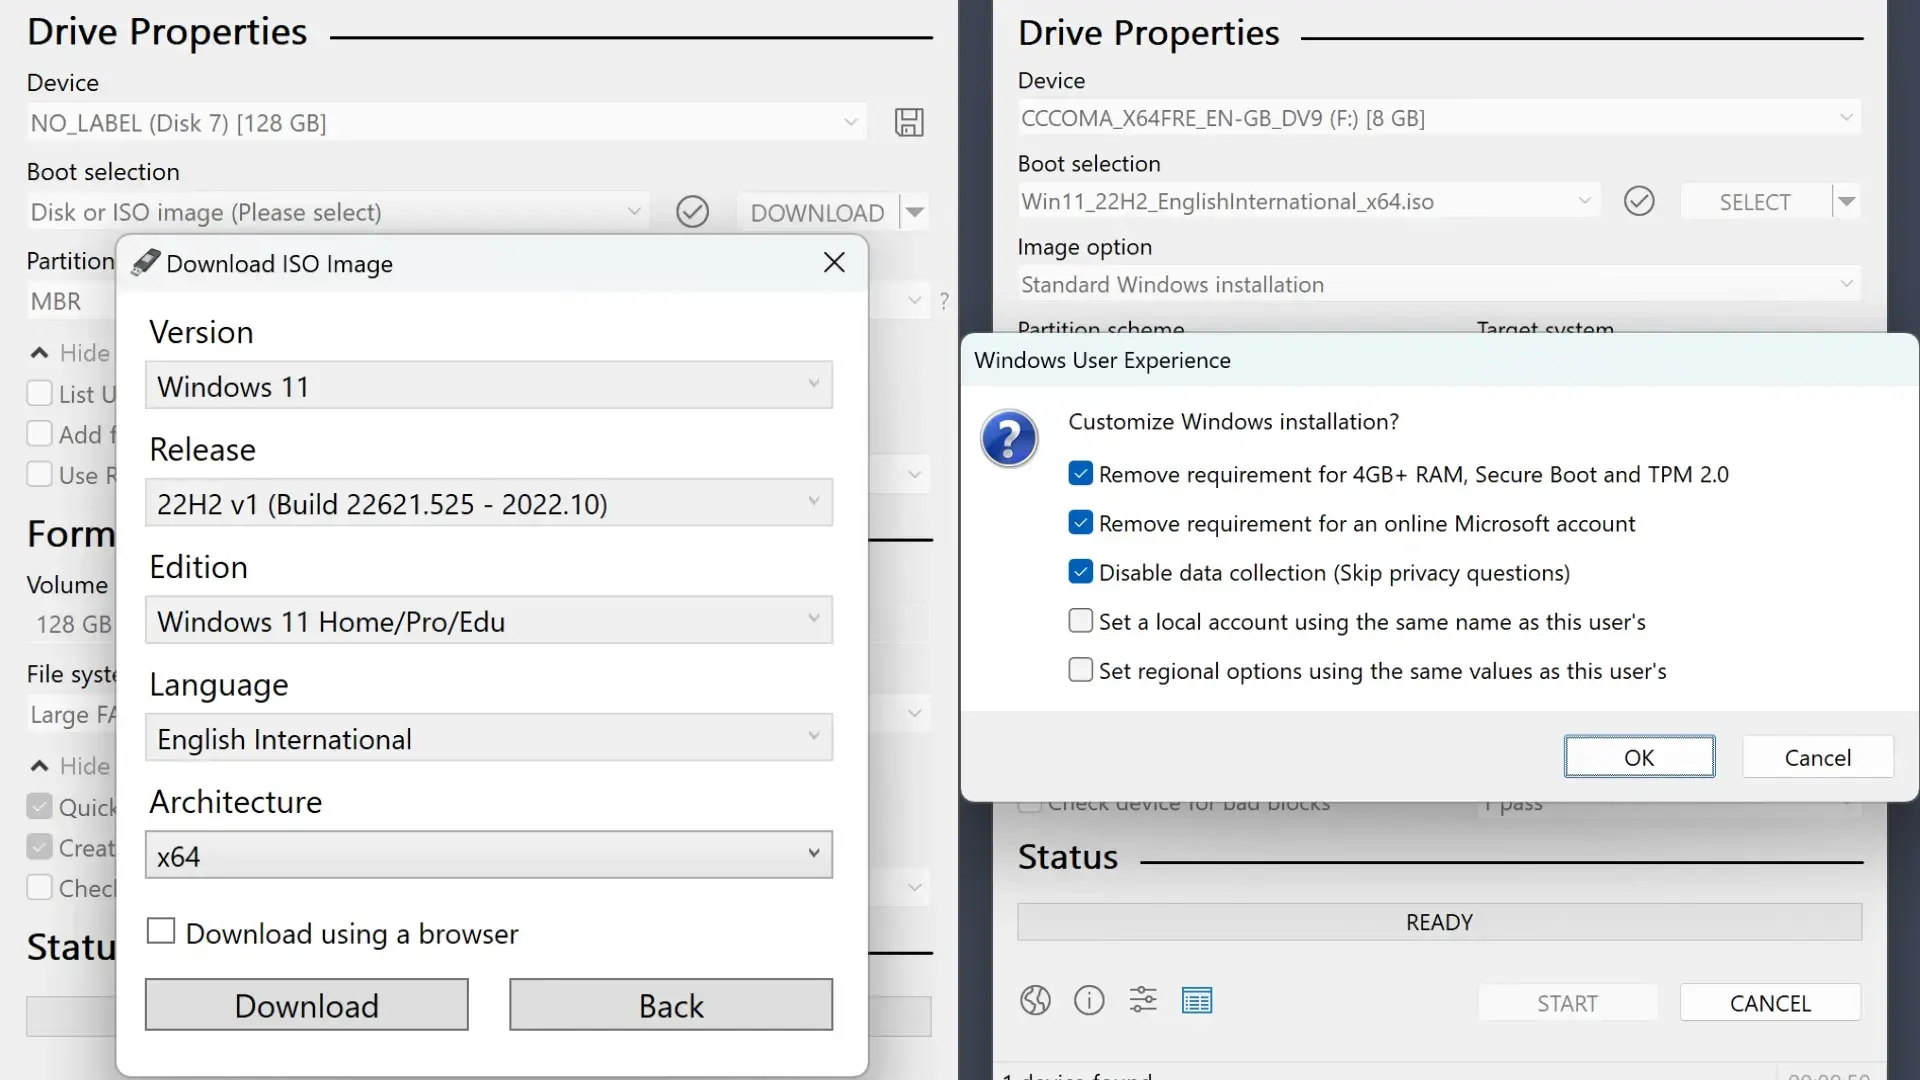Open the Language dropdown for English International
The height and width of the screenshot is (1080, 1920).
(489, 738)
